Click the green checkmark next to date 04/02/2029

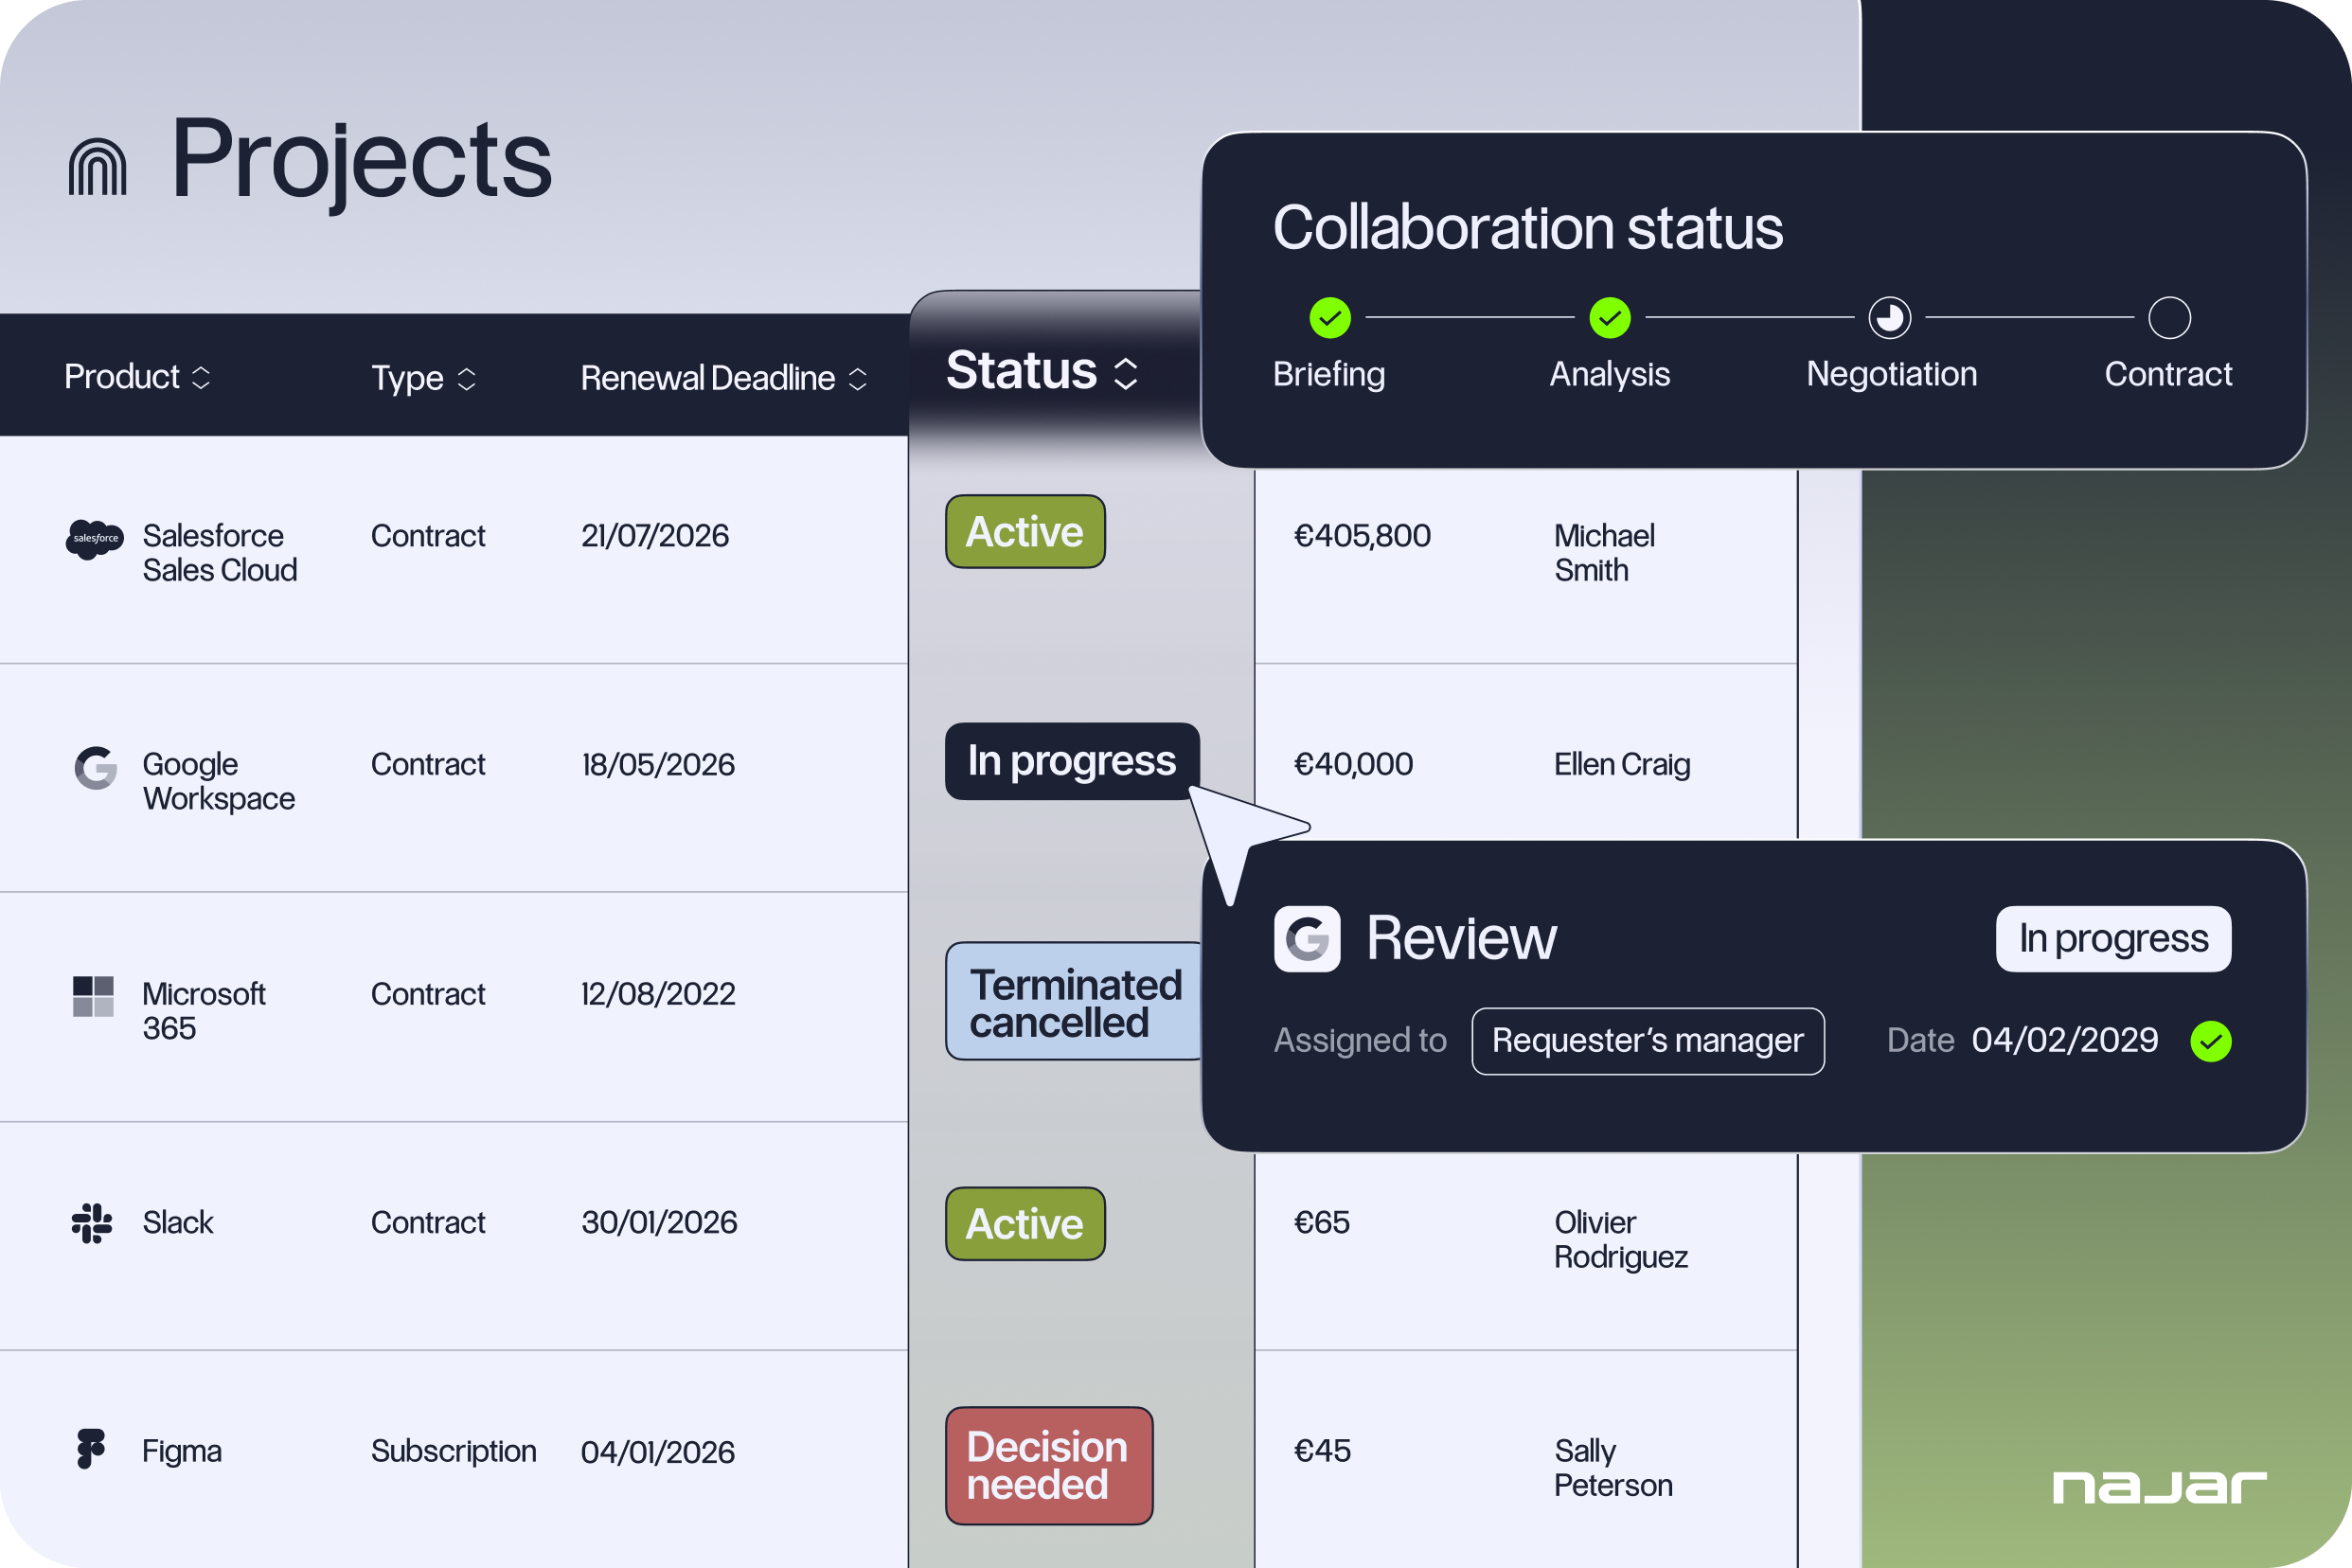2211,1041
